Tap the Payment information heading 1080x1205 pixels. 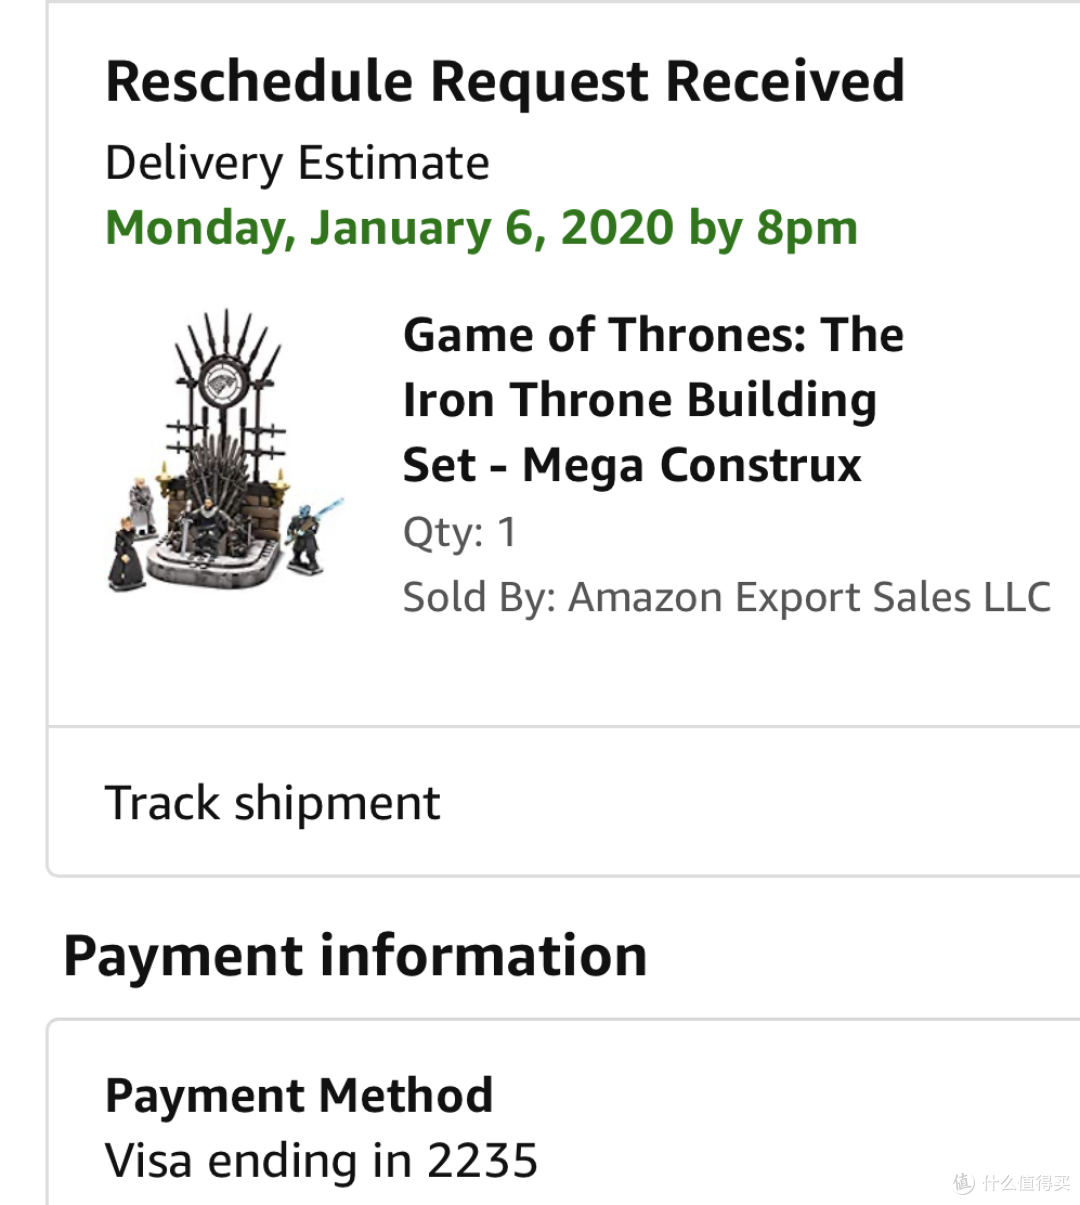(x=355, y=955)
